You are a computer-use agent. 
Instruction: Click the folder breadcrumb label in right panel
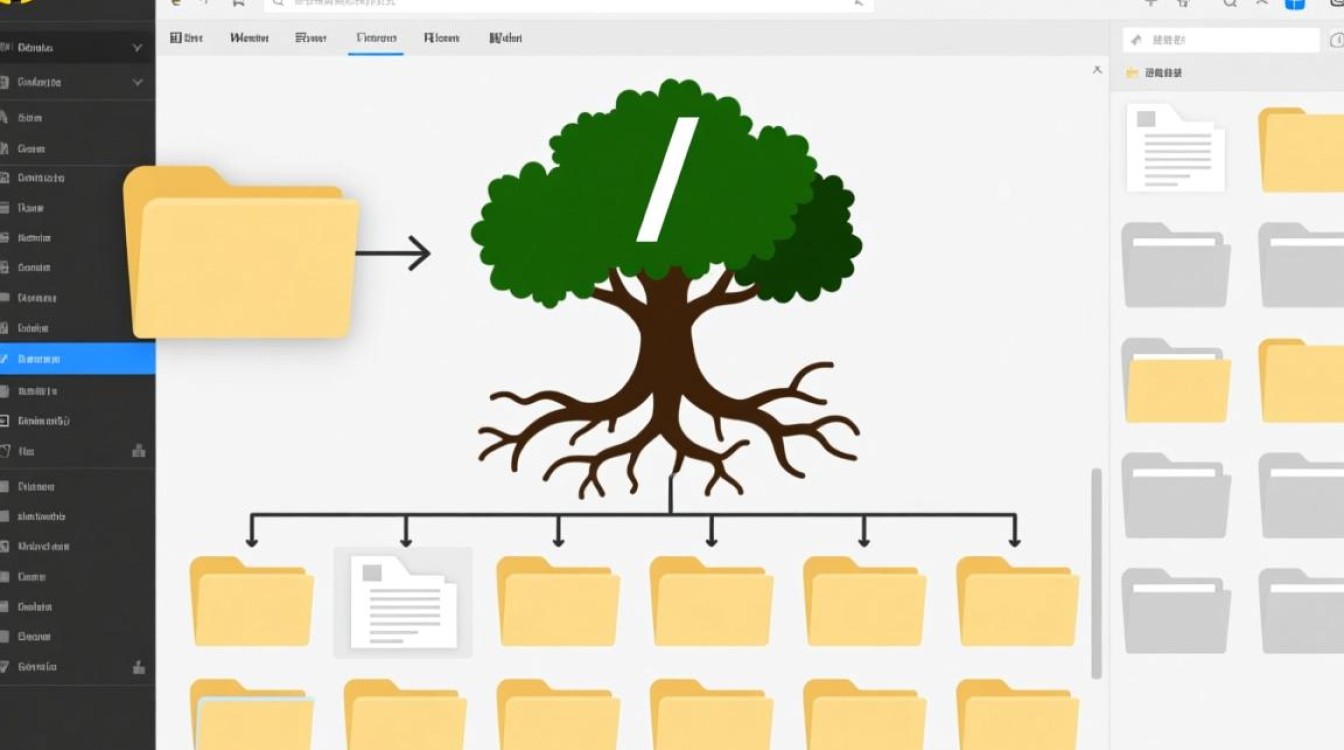tap(1162, 73)
